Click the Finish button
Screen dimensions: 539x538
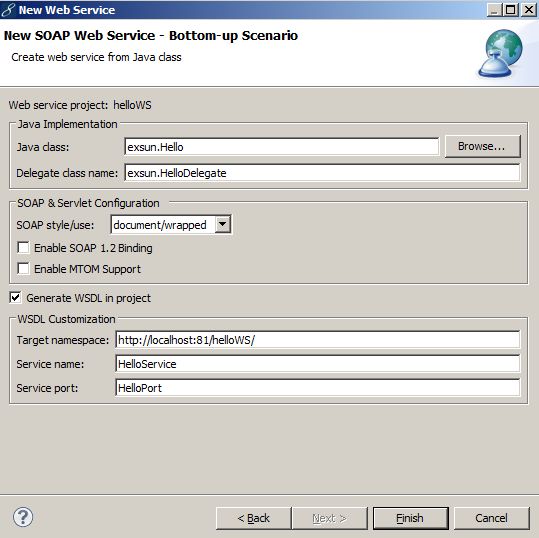(410, 518)
